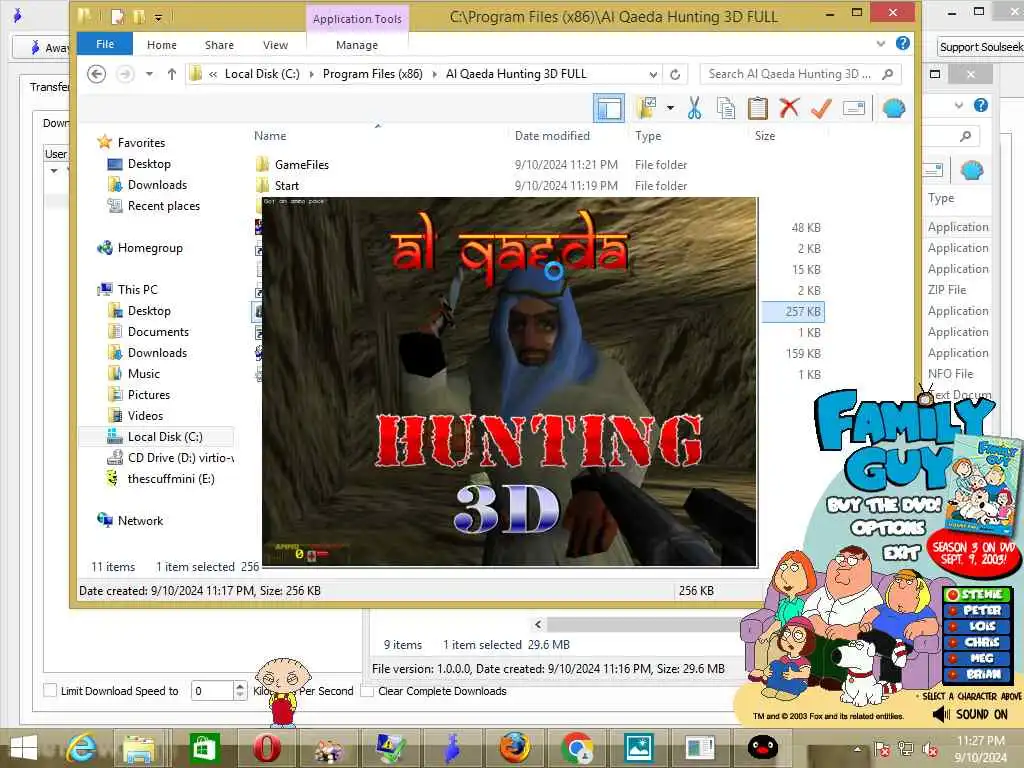Tick Clear Complete Downloads checkbox in Soulseek

pos(367,690)
